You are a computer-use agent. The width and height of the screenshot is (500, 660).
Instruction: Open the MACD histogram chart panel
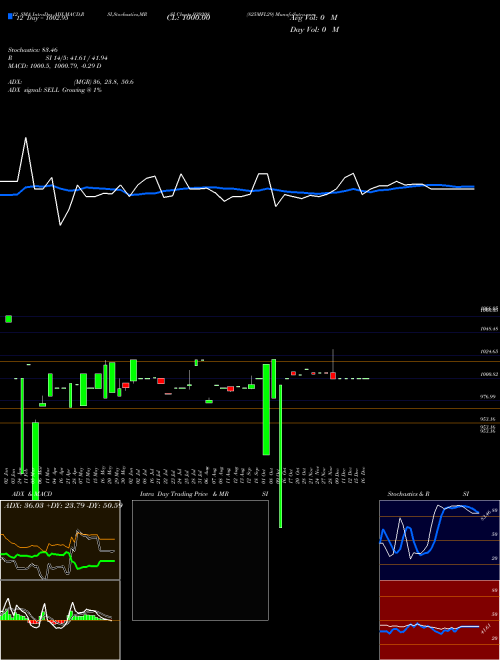(60, 620)
